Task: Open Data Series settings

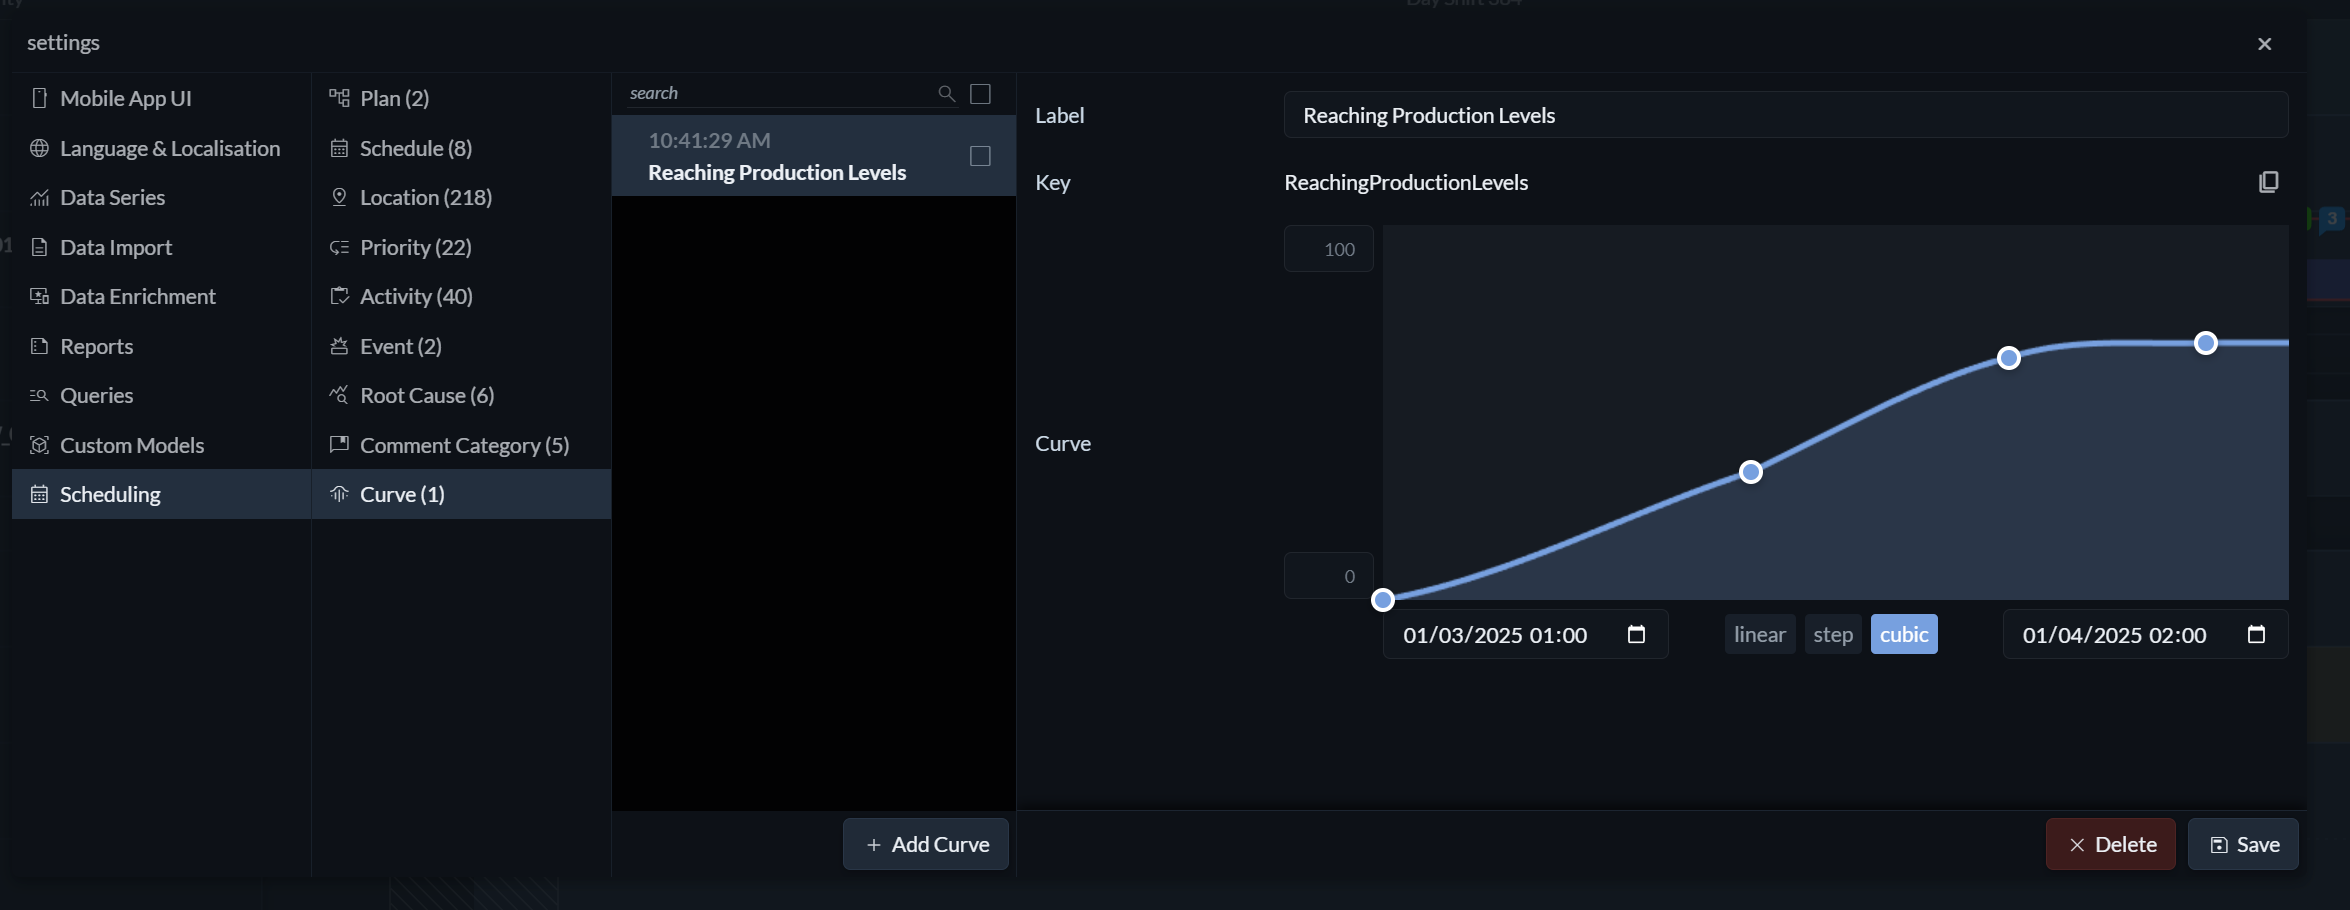Action: click(x=161, y=197)
